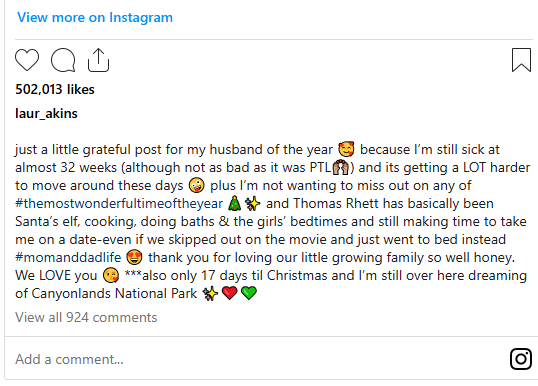The height and width of the screenshot is (386, 538).
Task: View the 502,013 likes count
Action: [x=55, y=90]
